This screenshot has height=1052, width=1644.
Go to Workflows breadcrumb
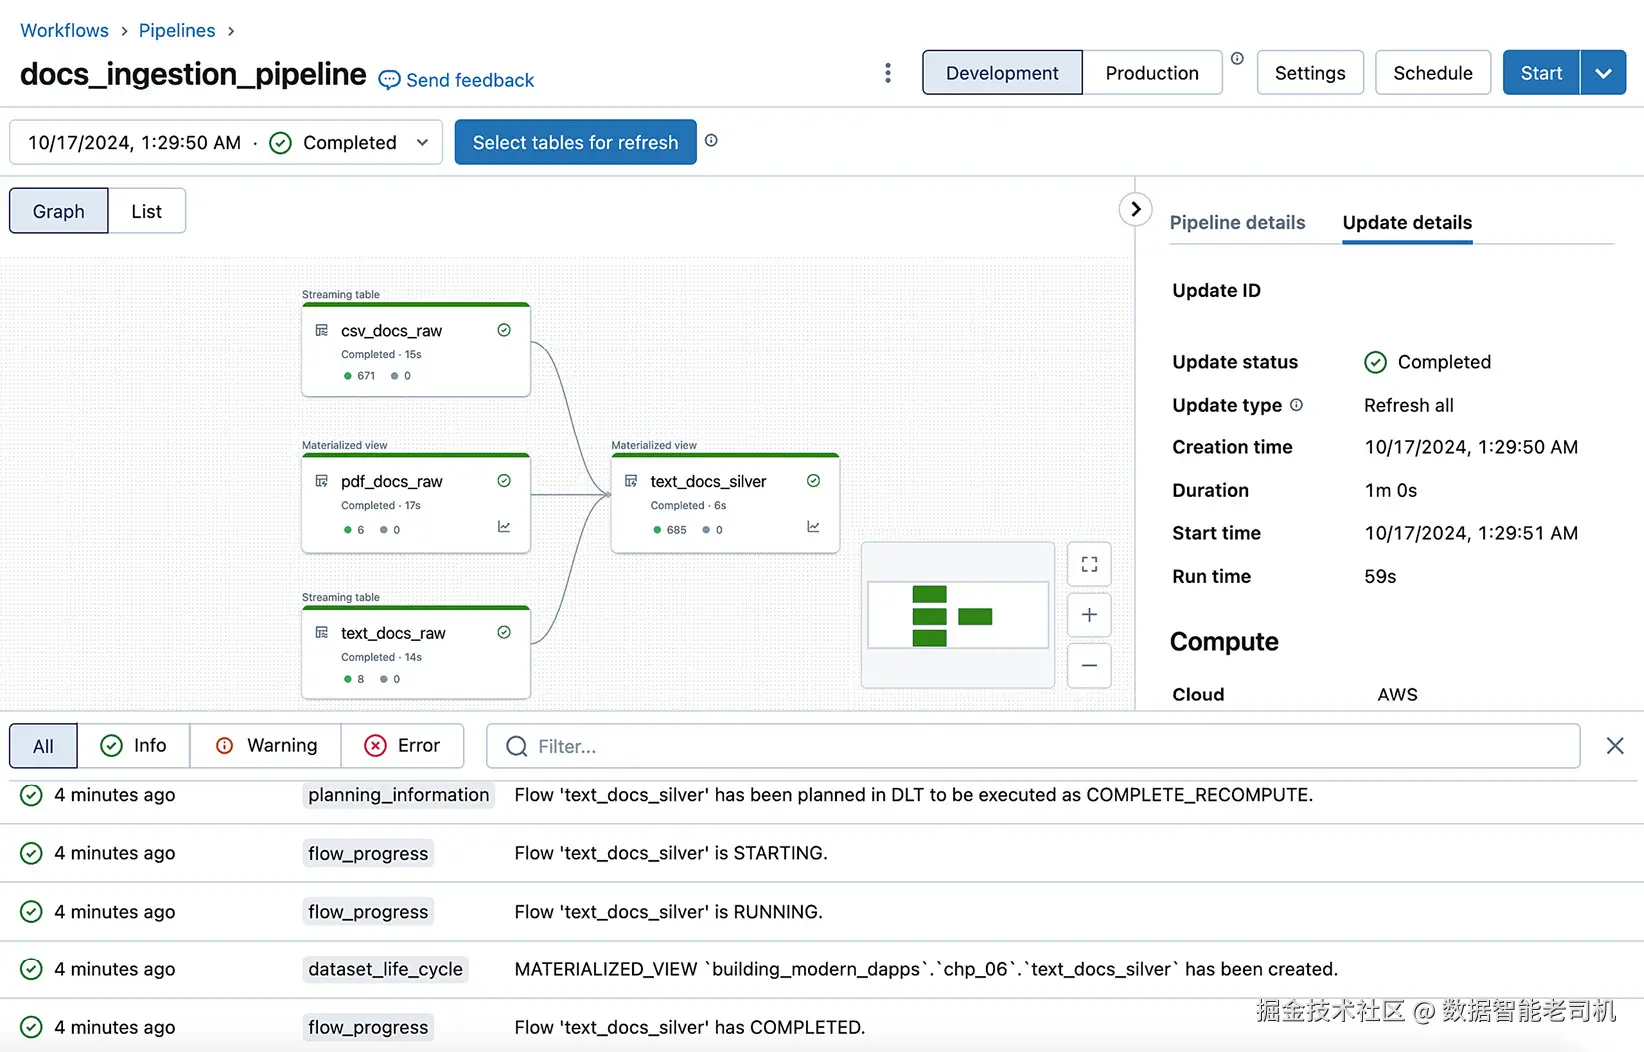coord(64,30)
